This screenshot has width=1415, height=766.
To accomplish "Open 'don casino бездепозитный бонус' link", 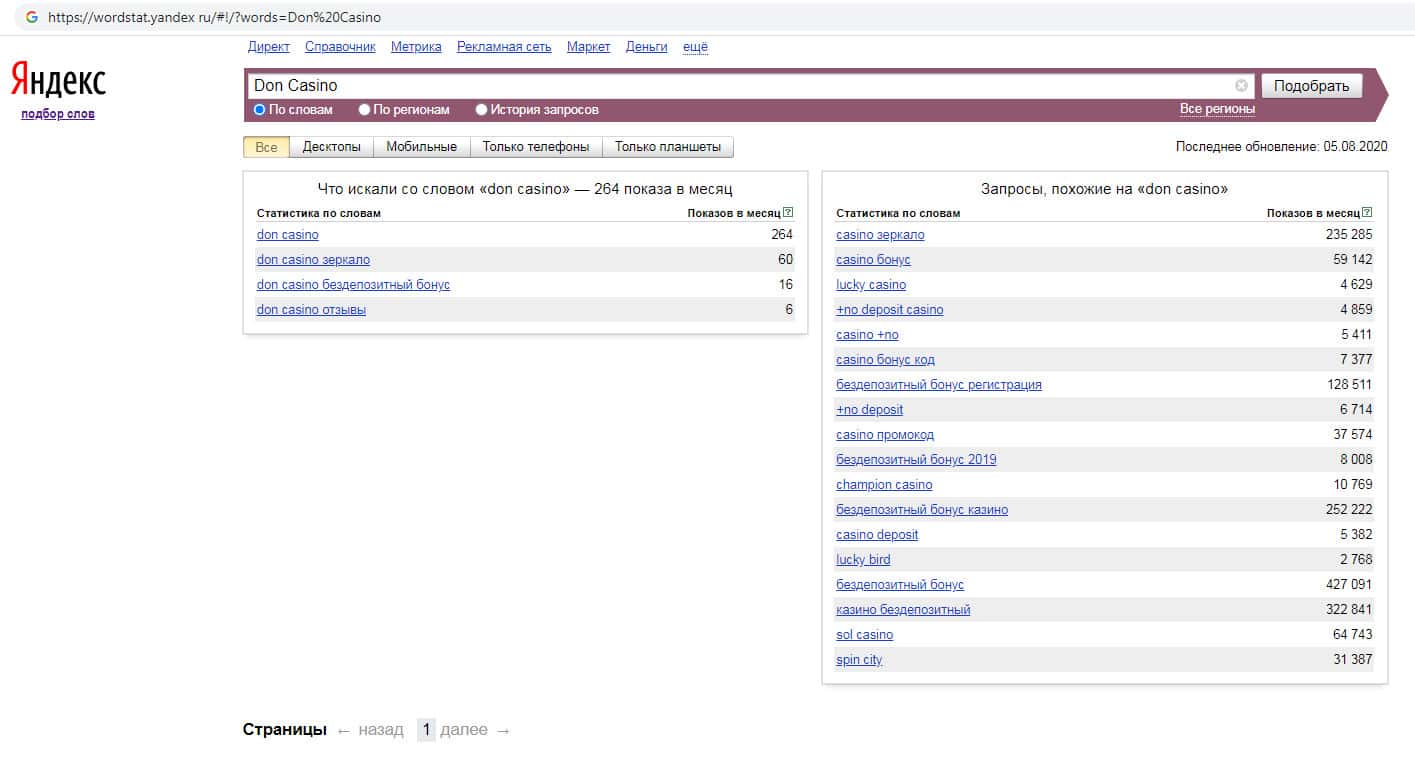I will [353, 285].
